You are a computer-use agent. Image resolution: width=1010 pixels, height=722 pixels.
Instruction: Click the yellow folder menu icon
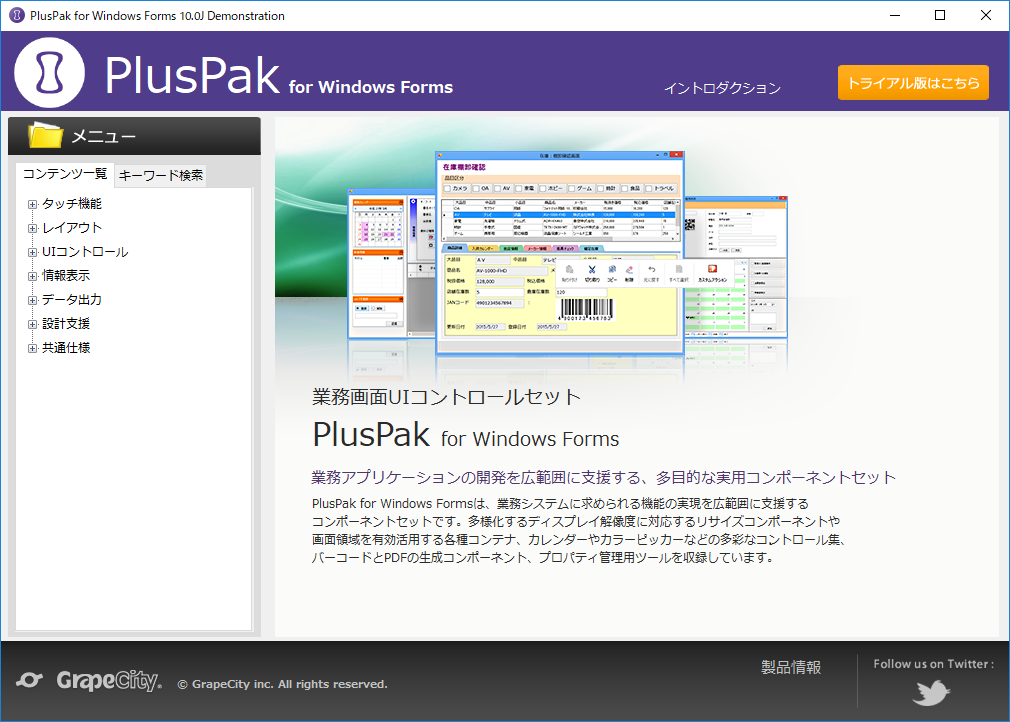pos(46,135)
